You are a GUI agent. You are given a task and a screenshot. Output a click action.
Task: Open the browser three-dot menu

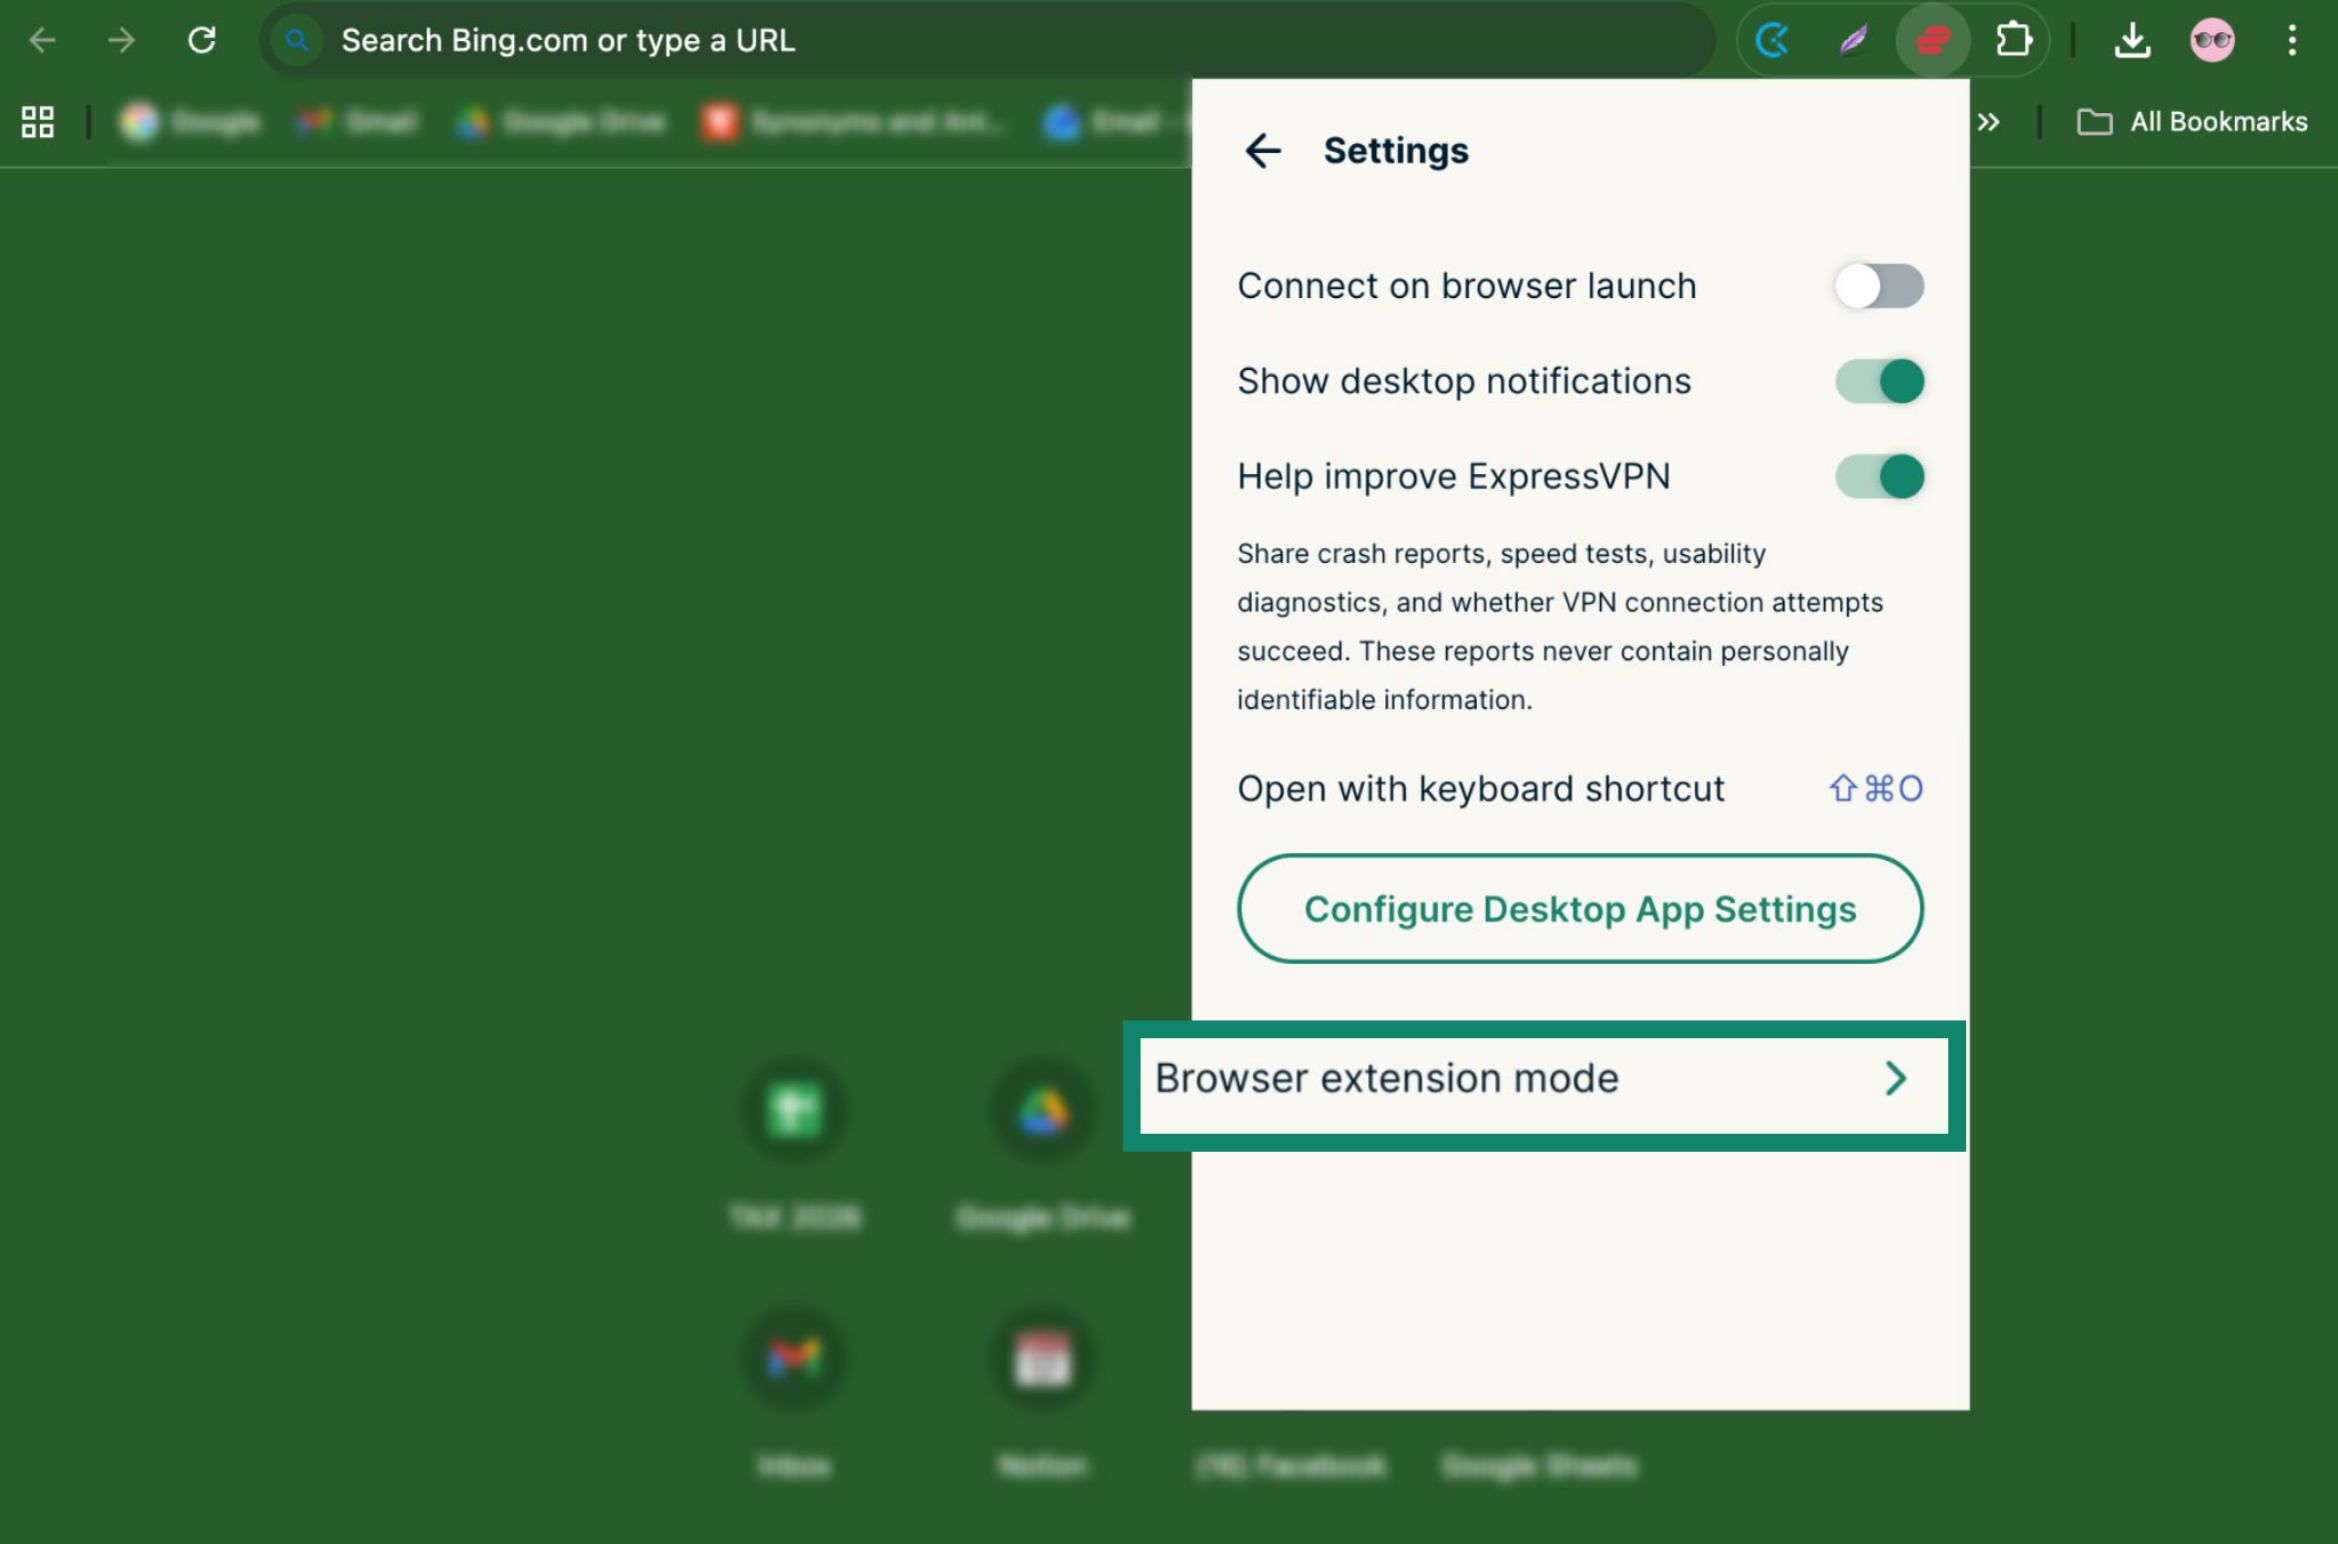[2291, 40]
